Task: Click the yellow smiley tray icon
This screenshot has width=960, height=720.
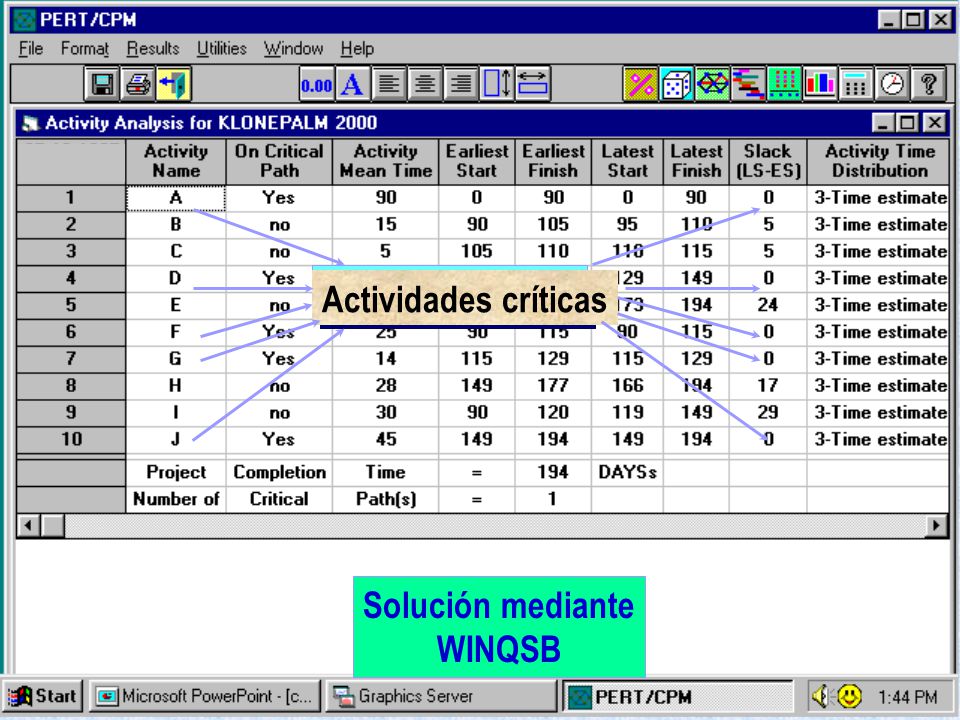Action: pyautogui.click(x=850, y=696)
